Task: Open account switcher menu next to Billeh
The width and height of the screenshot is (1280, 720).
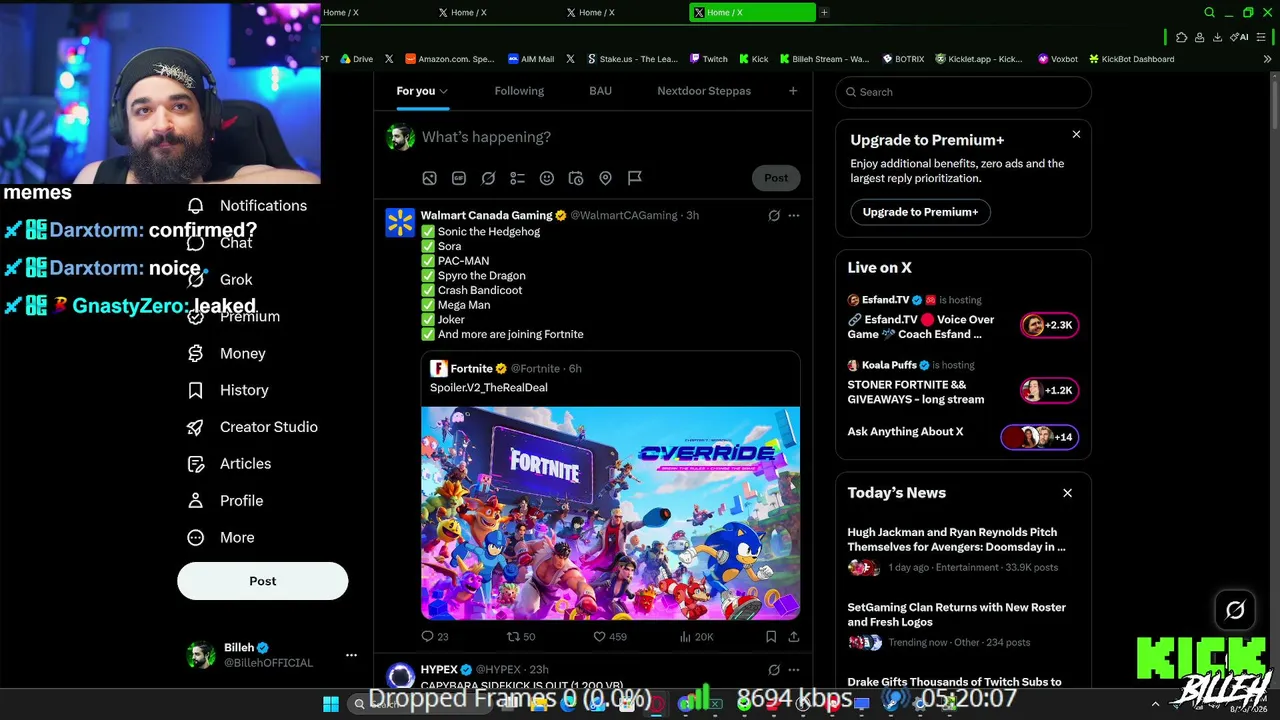Action: [x=351, y=655]
